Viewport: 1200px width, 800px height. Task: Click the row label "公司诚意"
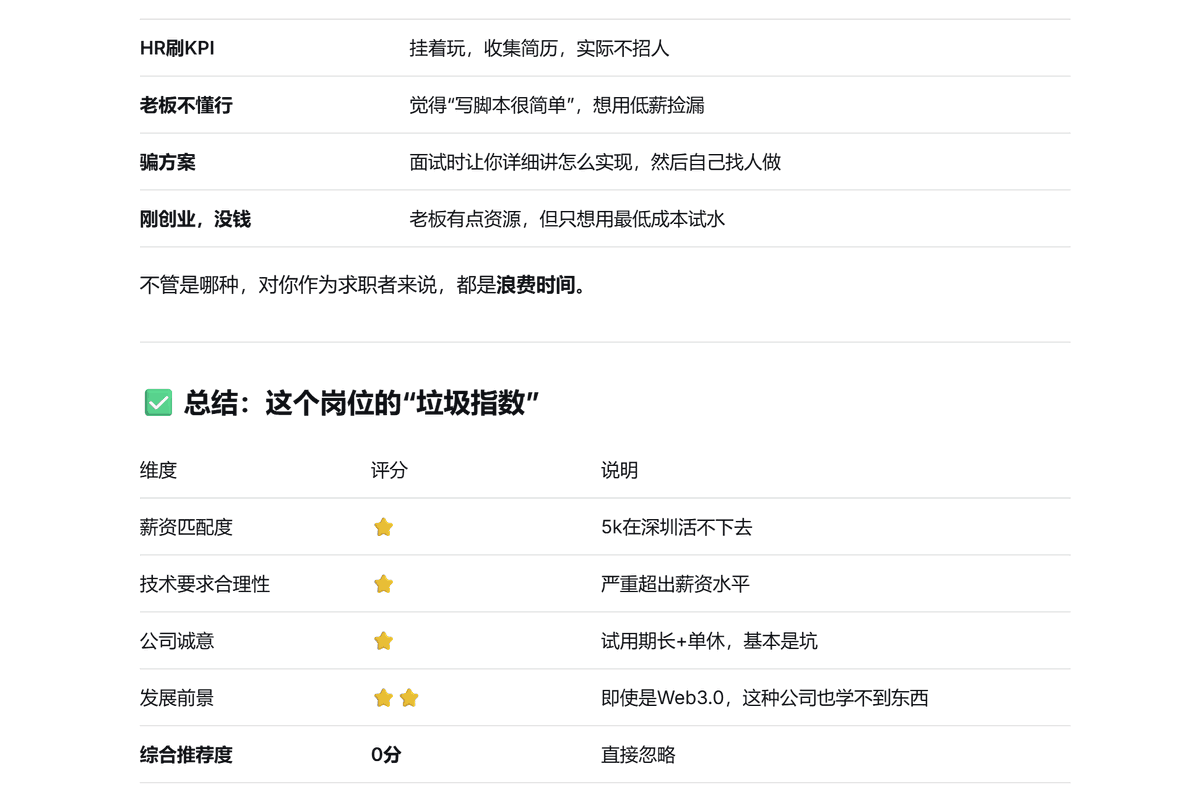(x=177, y=641)
